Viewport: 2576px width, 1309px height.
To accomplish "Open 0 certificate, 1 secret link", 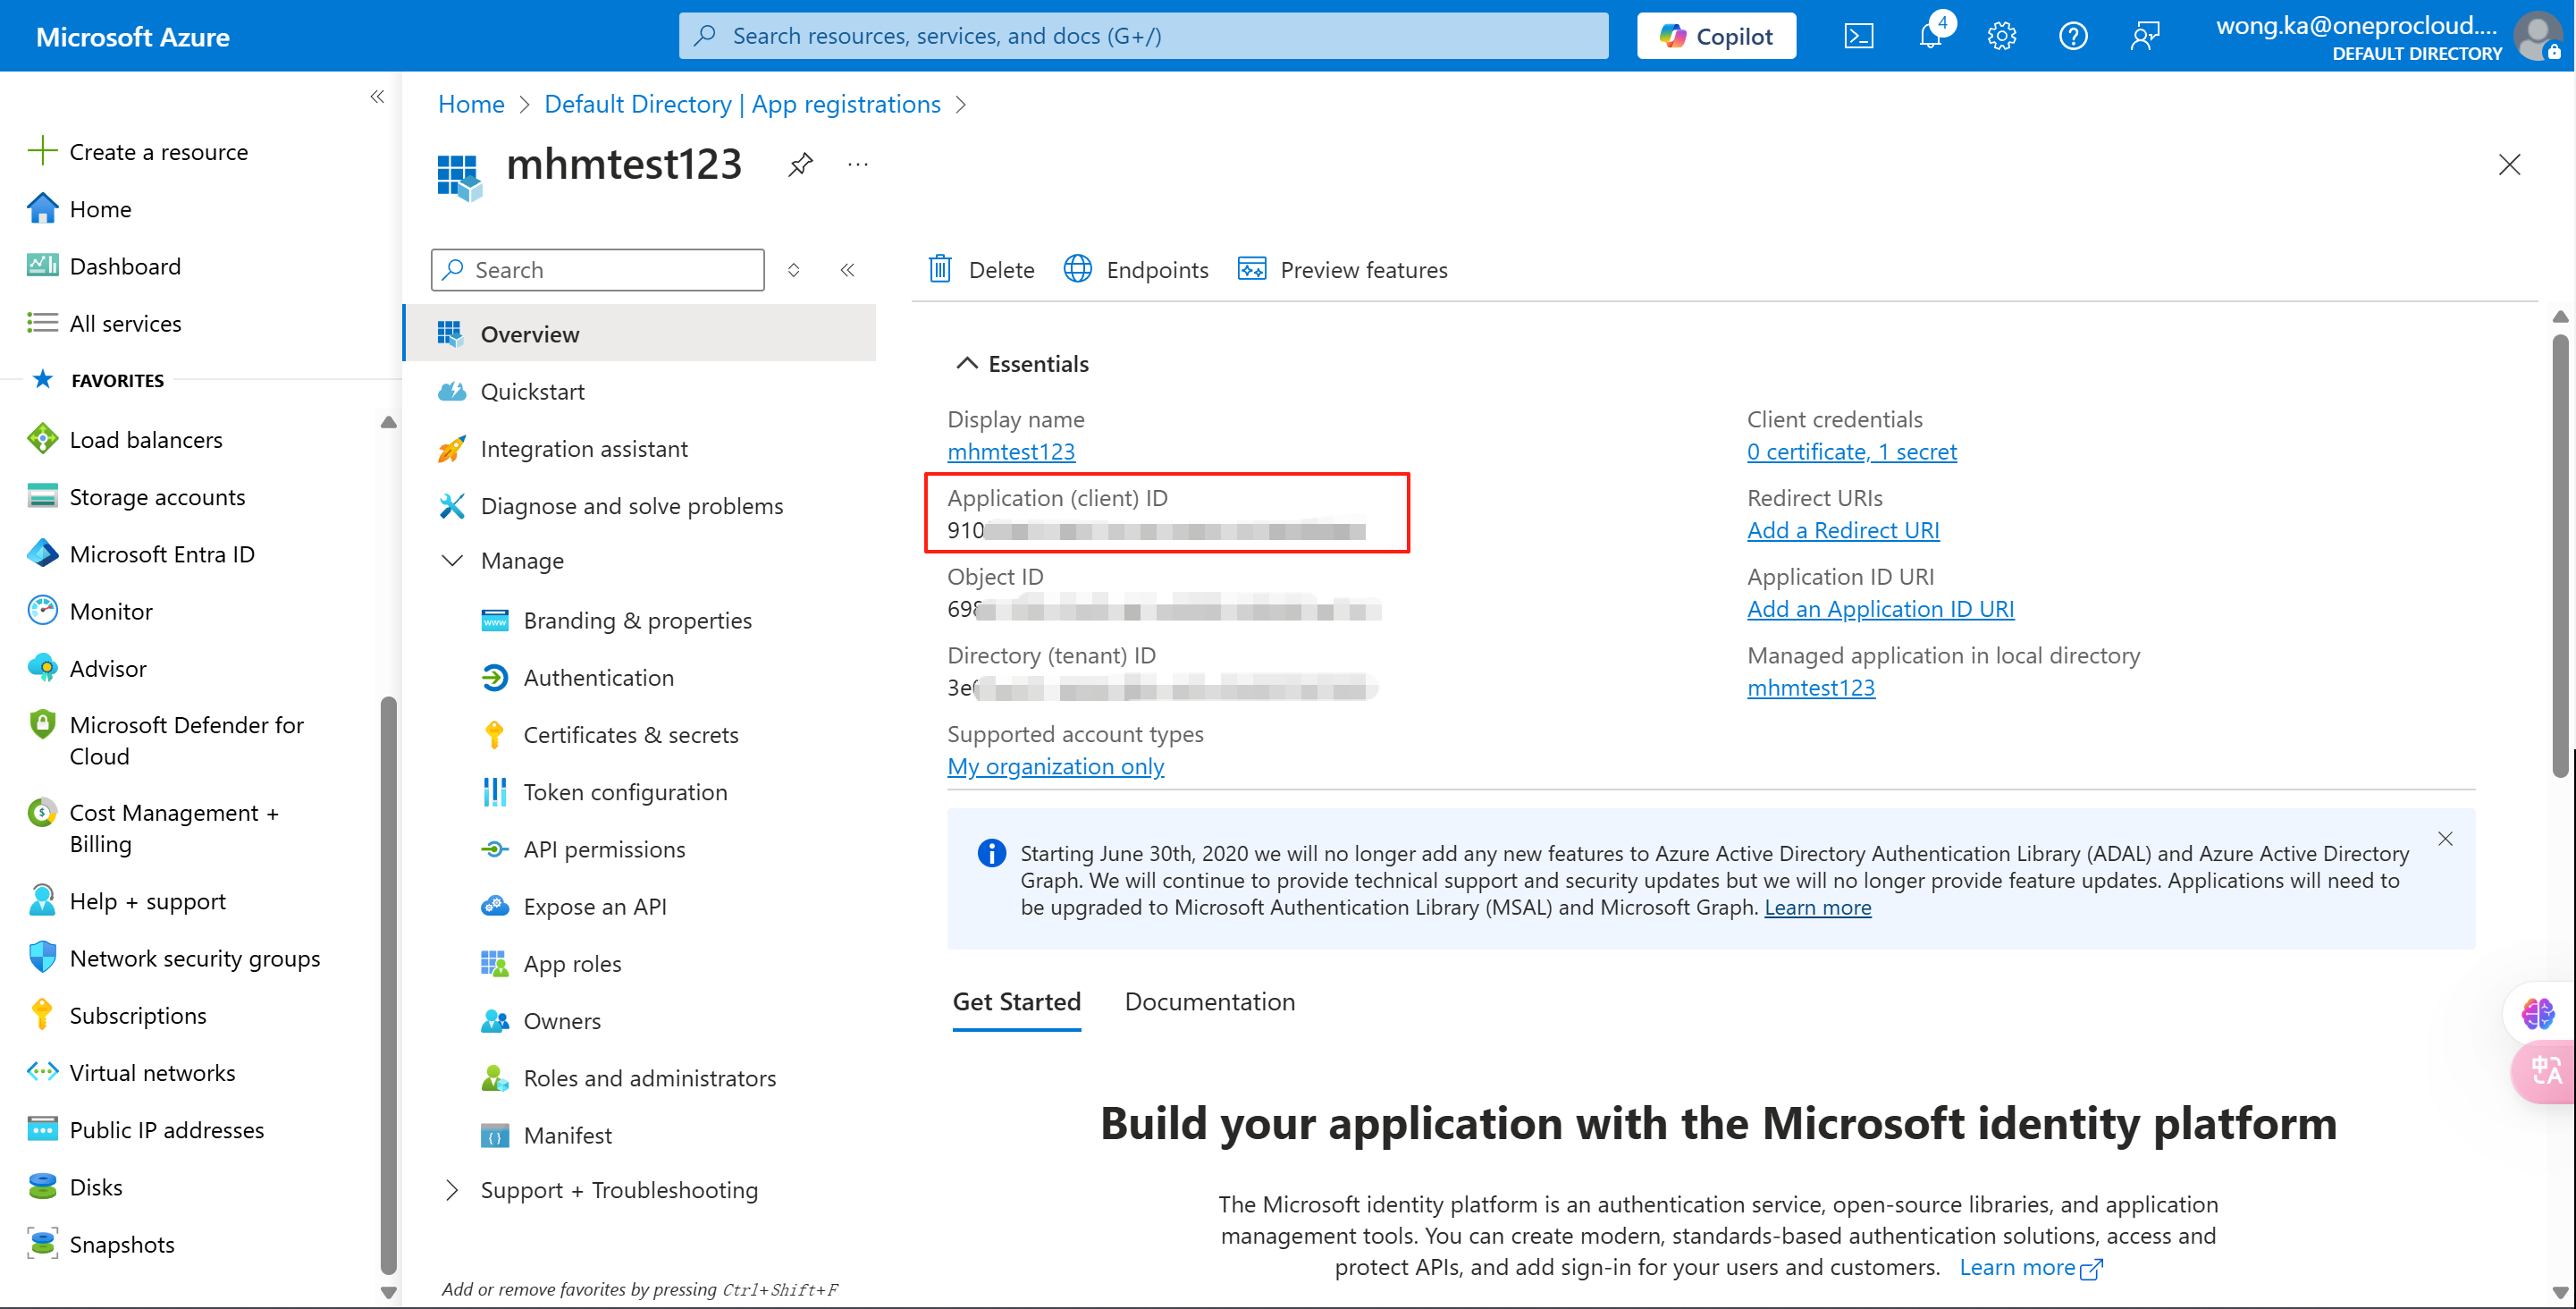I will tap(1851, 452).
